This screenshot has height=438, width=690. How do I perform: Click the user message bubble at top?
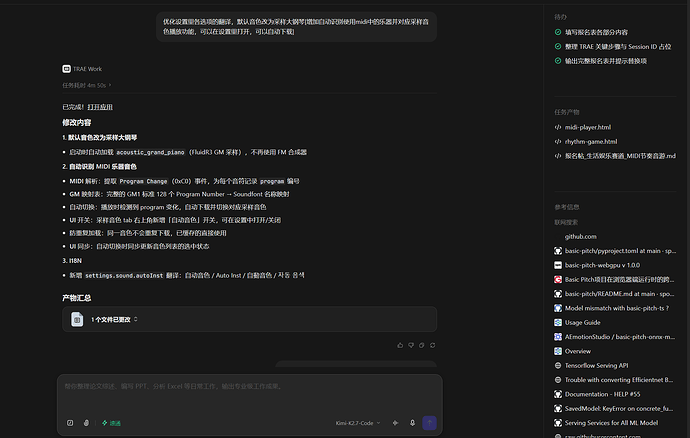296,26
